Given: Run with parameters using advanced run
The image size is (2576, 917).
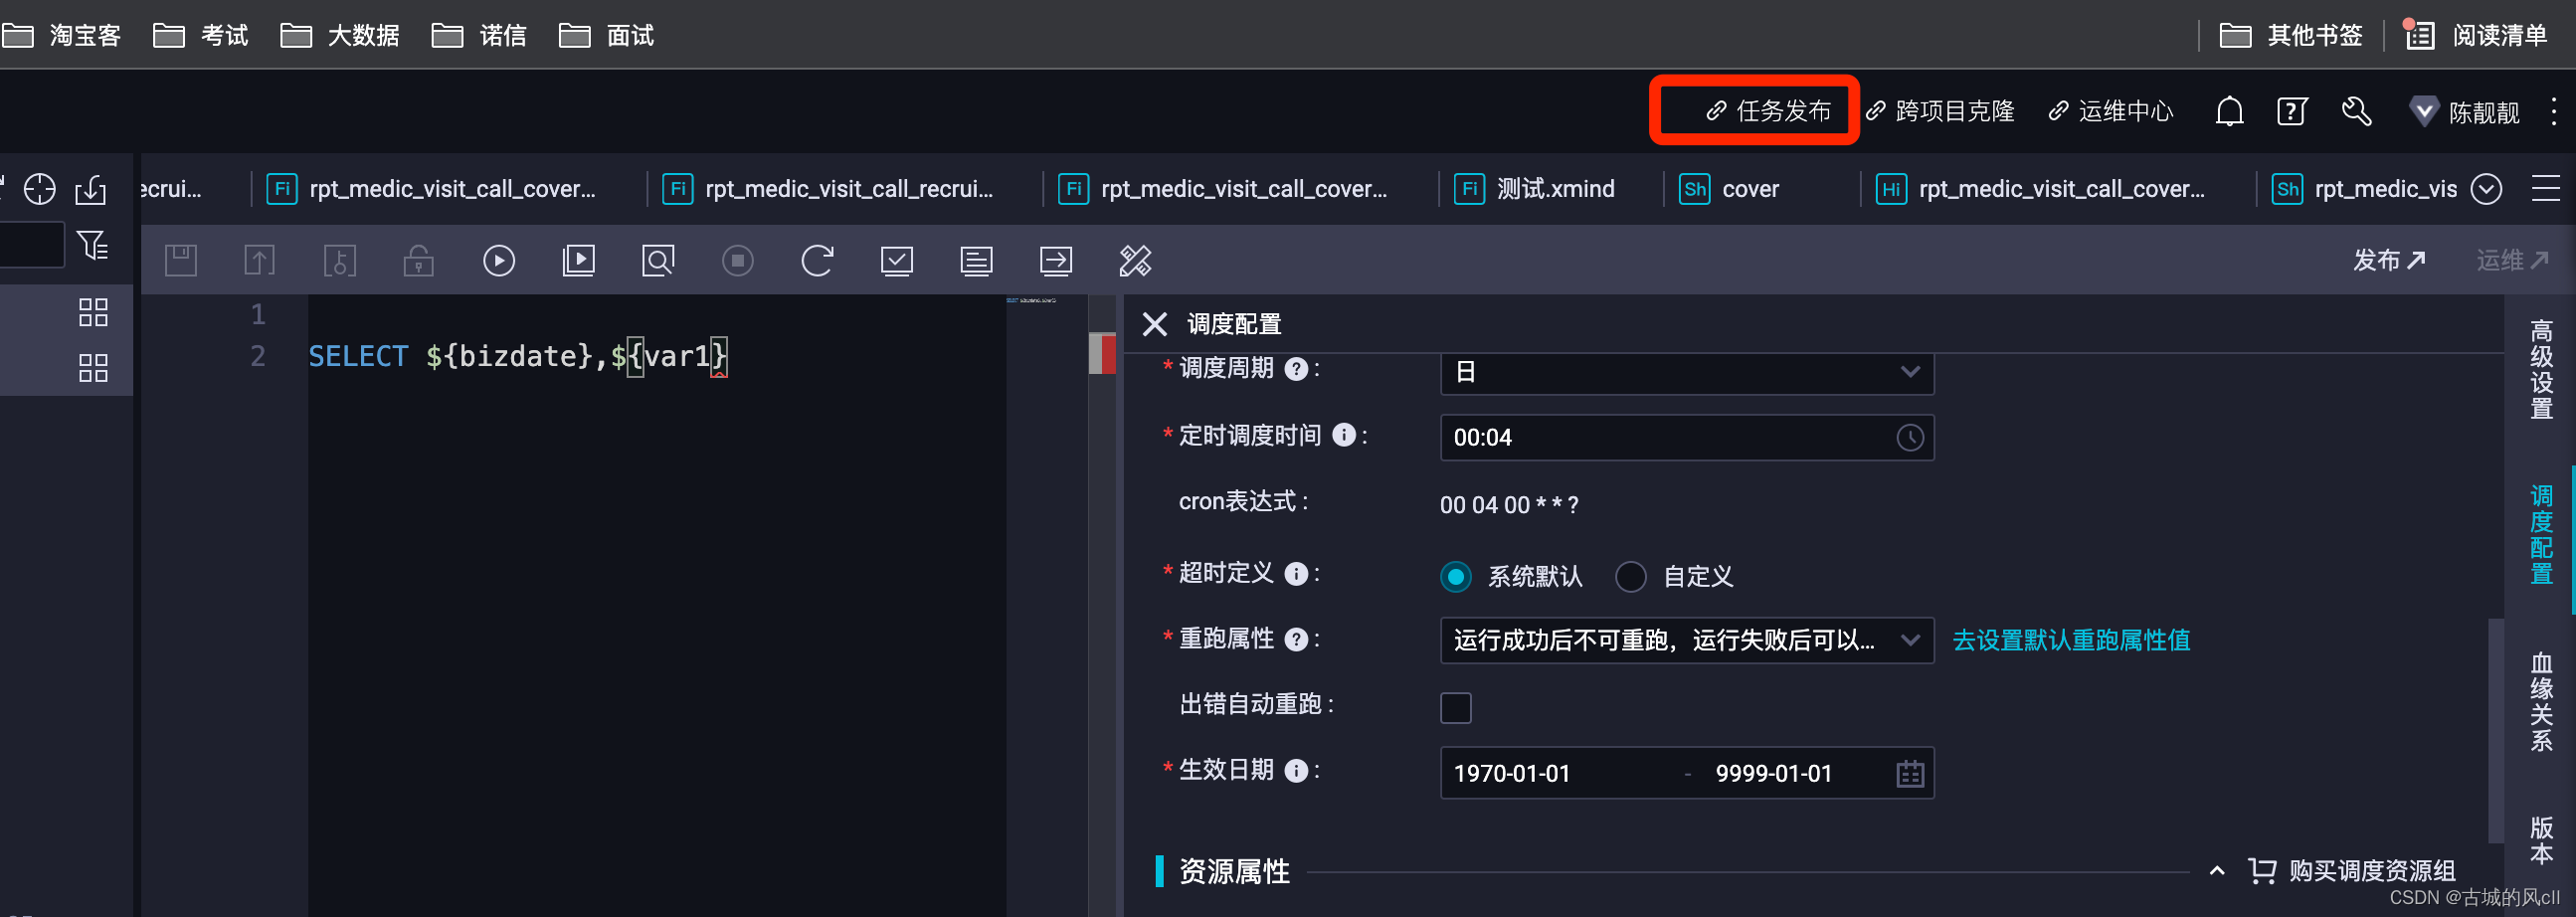Looking at the screenshot, I should pyautogui.click(x=579, y=260).
